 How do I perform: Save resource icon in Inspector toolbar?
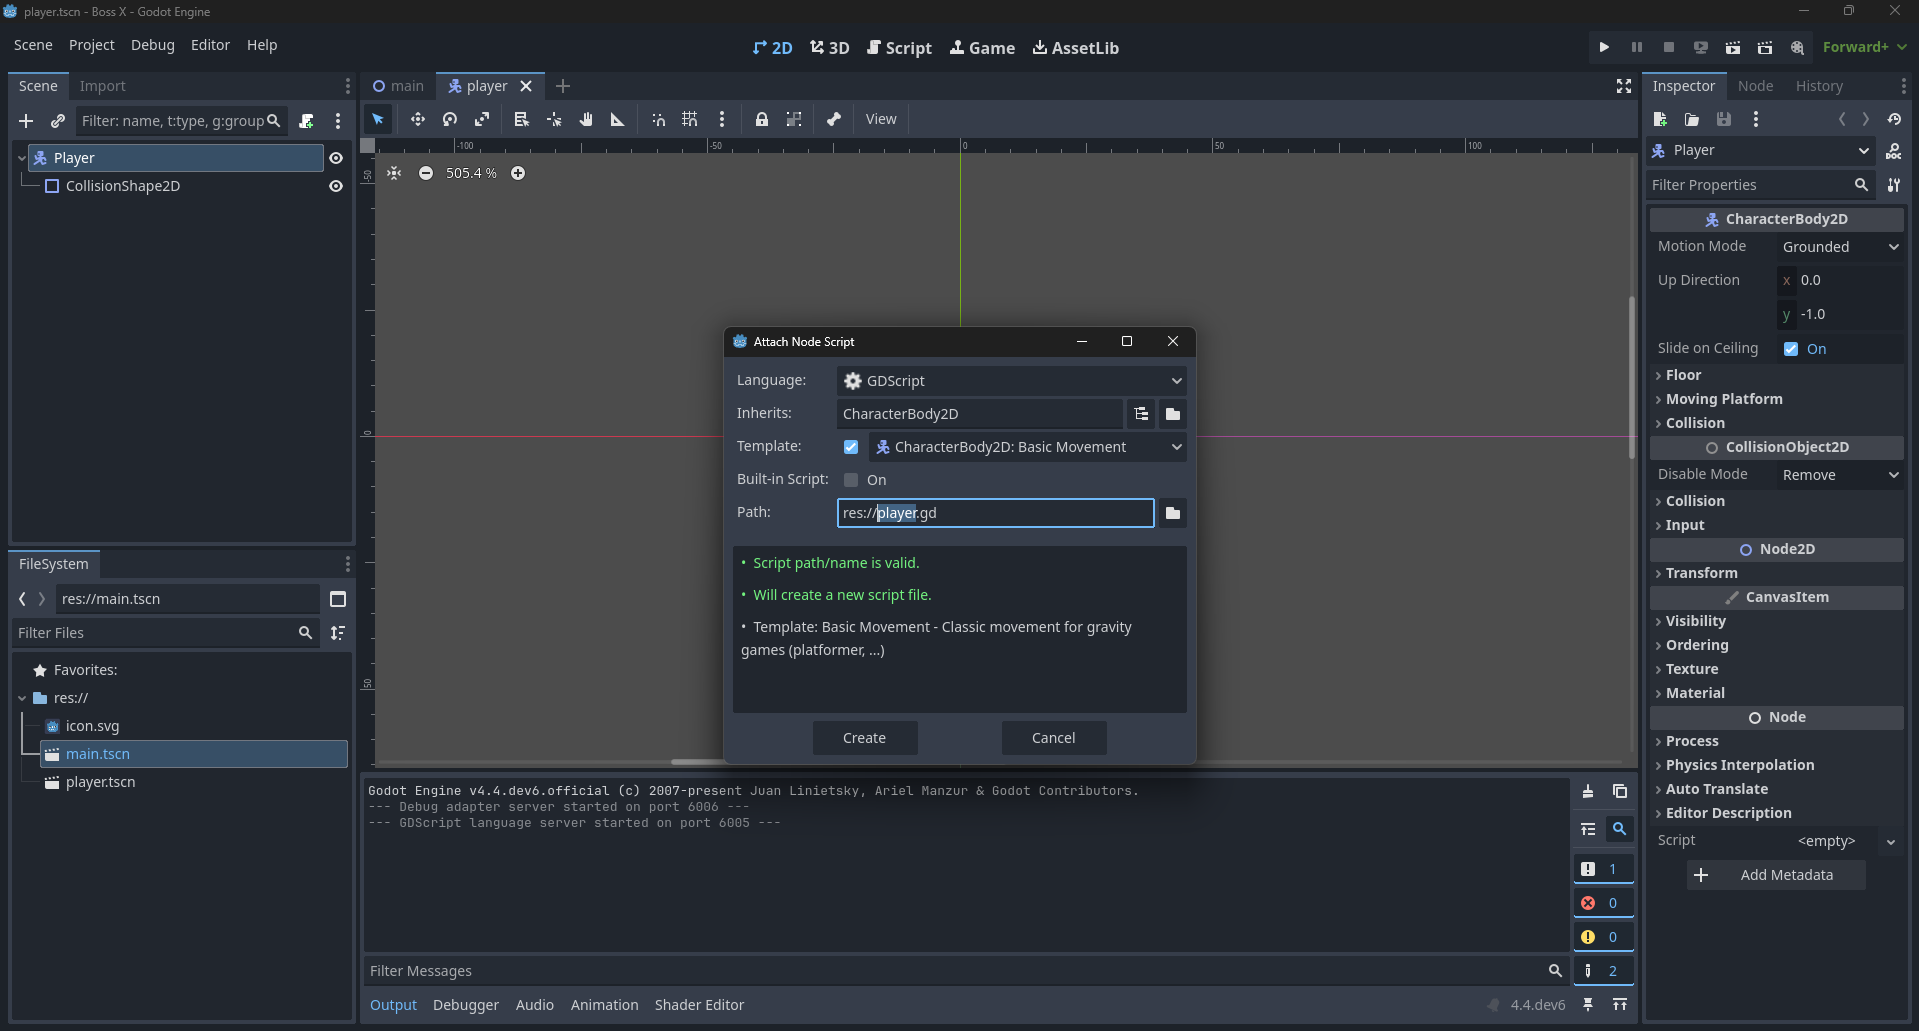[x=1724, y=119]
